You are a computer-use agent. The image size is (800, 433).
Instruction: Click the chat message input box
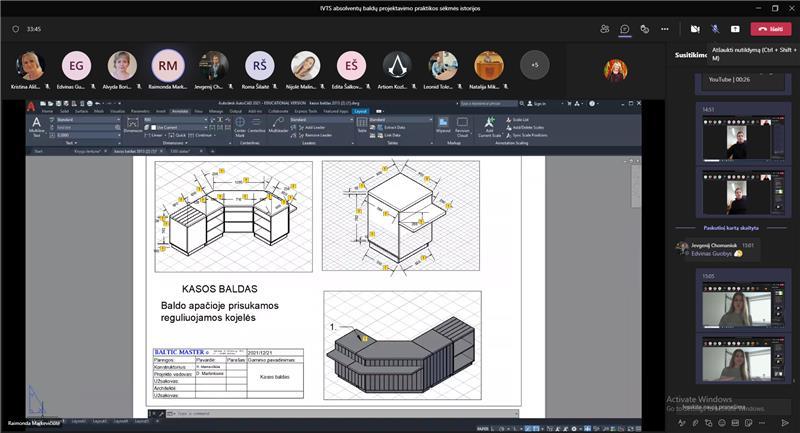click(730, 407)
